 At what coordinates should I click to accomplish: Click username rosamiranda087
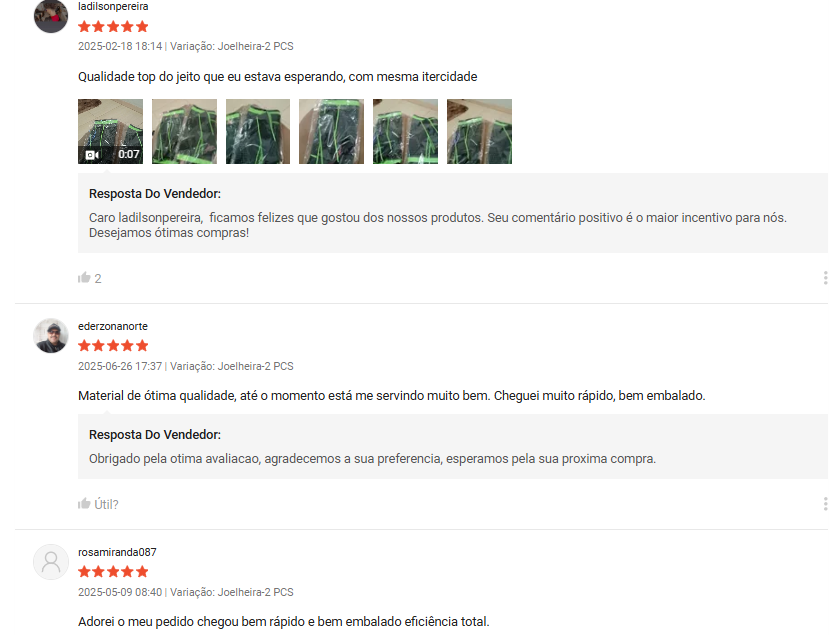click(117, 552)
